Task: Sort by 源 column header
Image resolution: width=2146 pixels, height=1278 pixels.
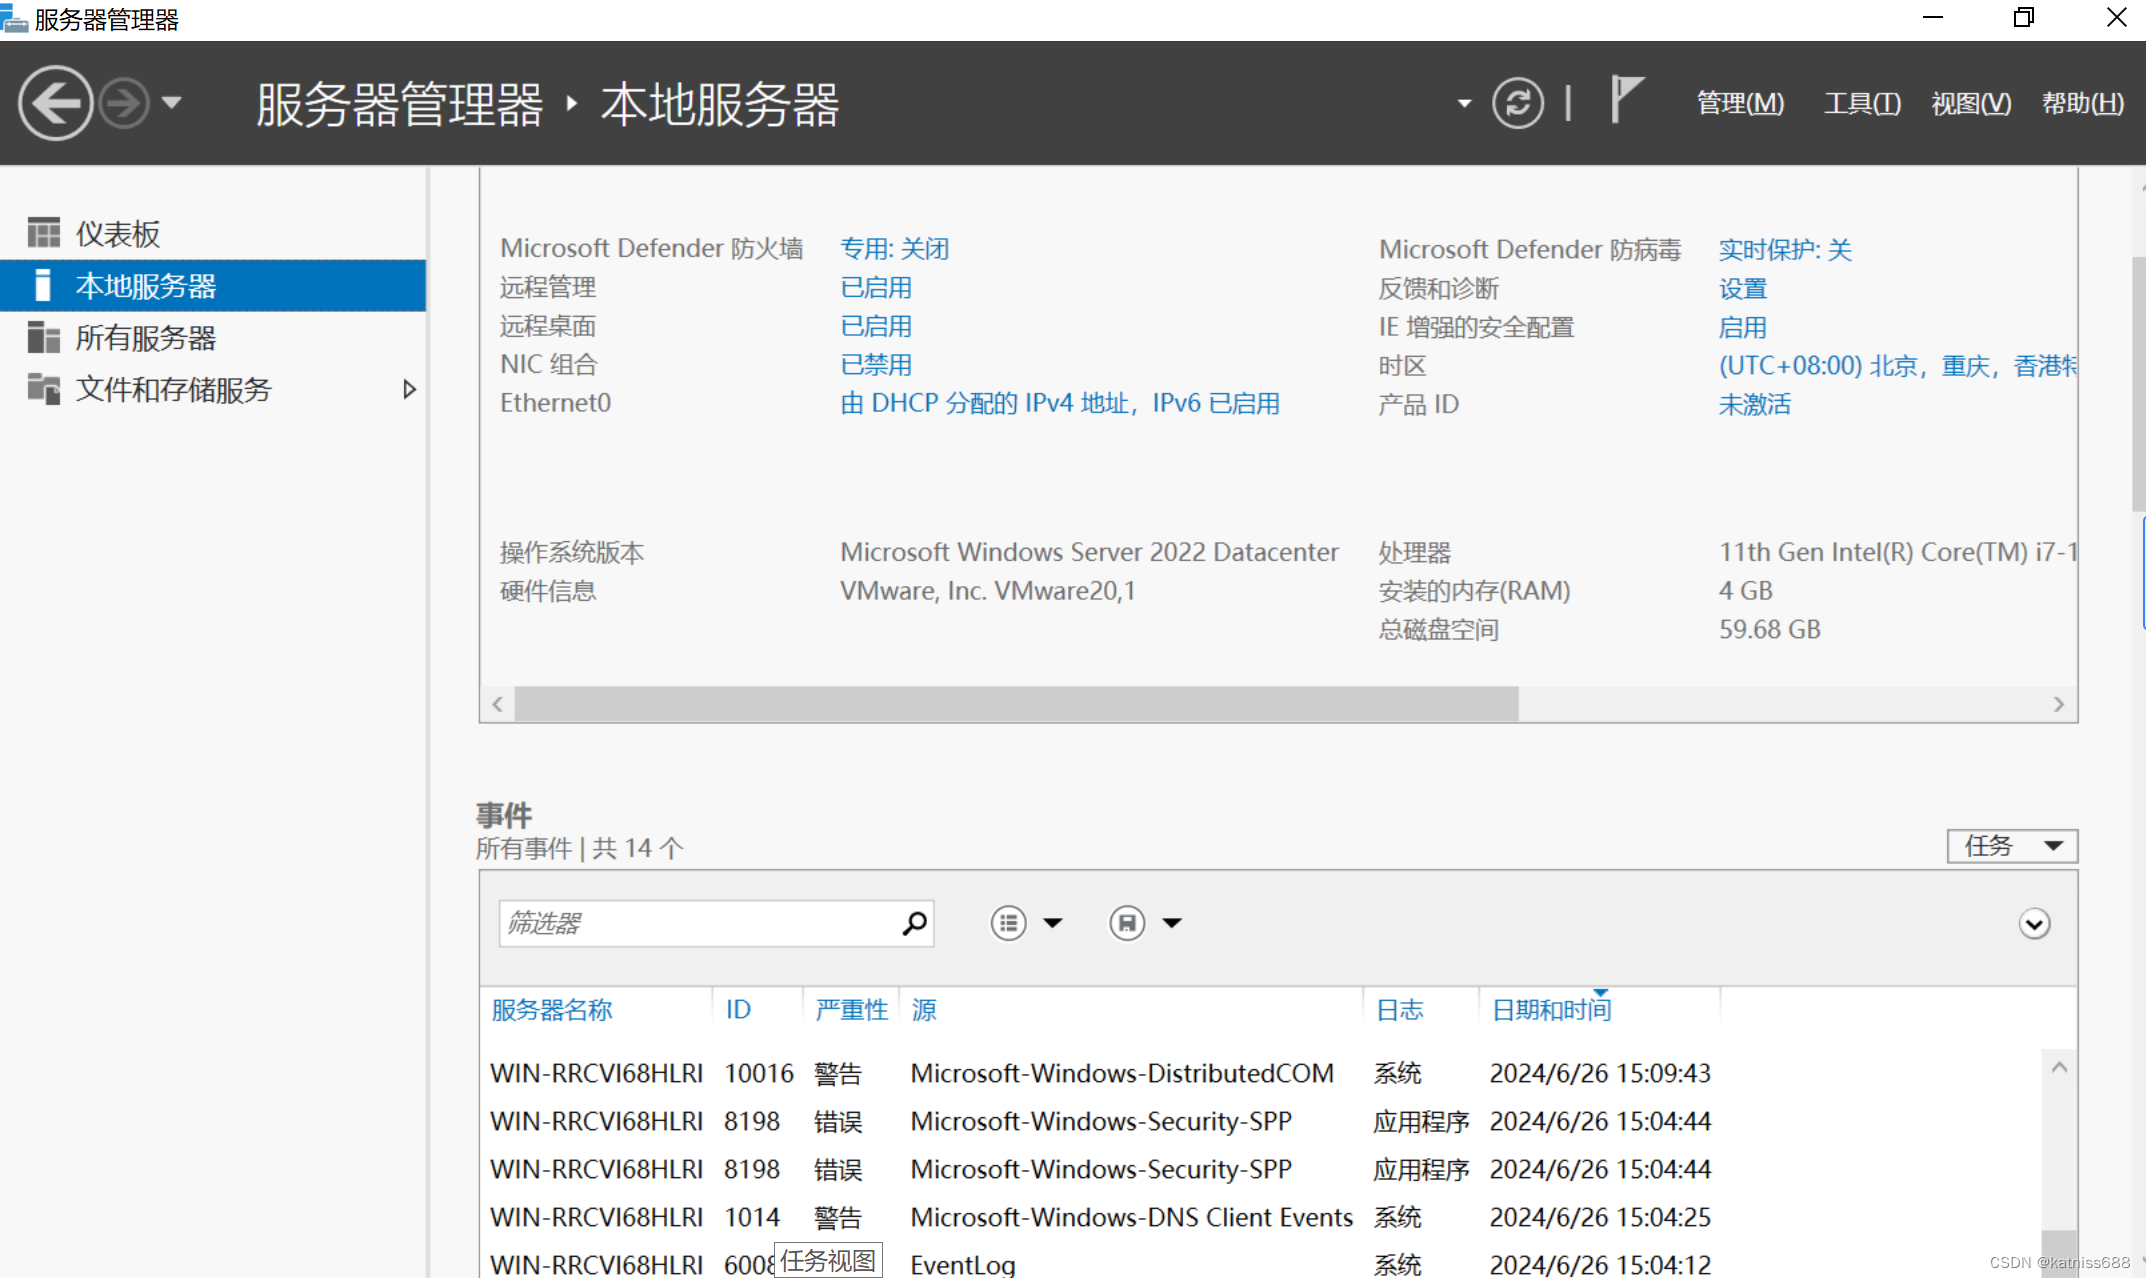Action: point(924,1010)
